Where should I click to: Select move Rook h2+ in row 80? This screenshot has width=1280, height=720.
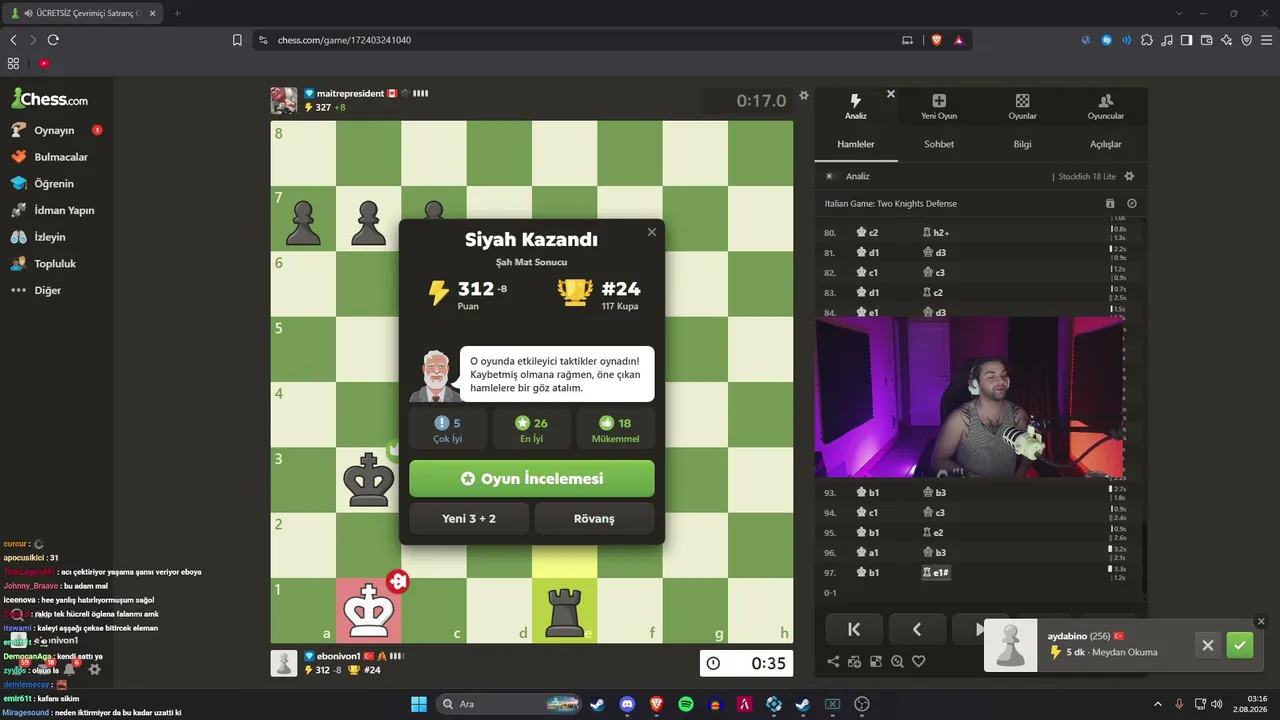point(936,232)
